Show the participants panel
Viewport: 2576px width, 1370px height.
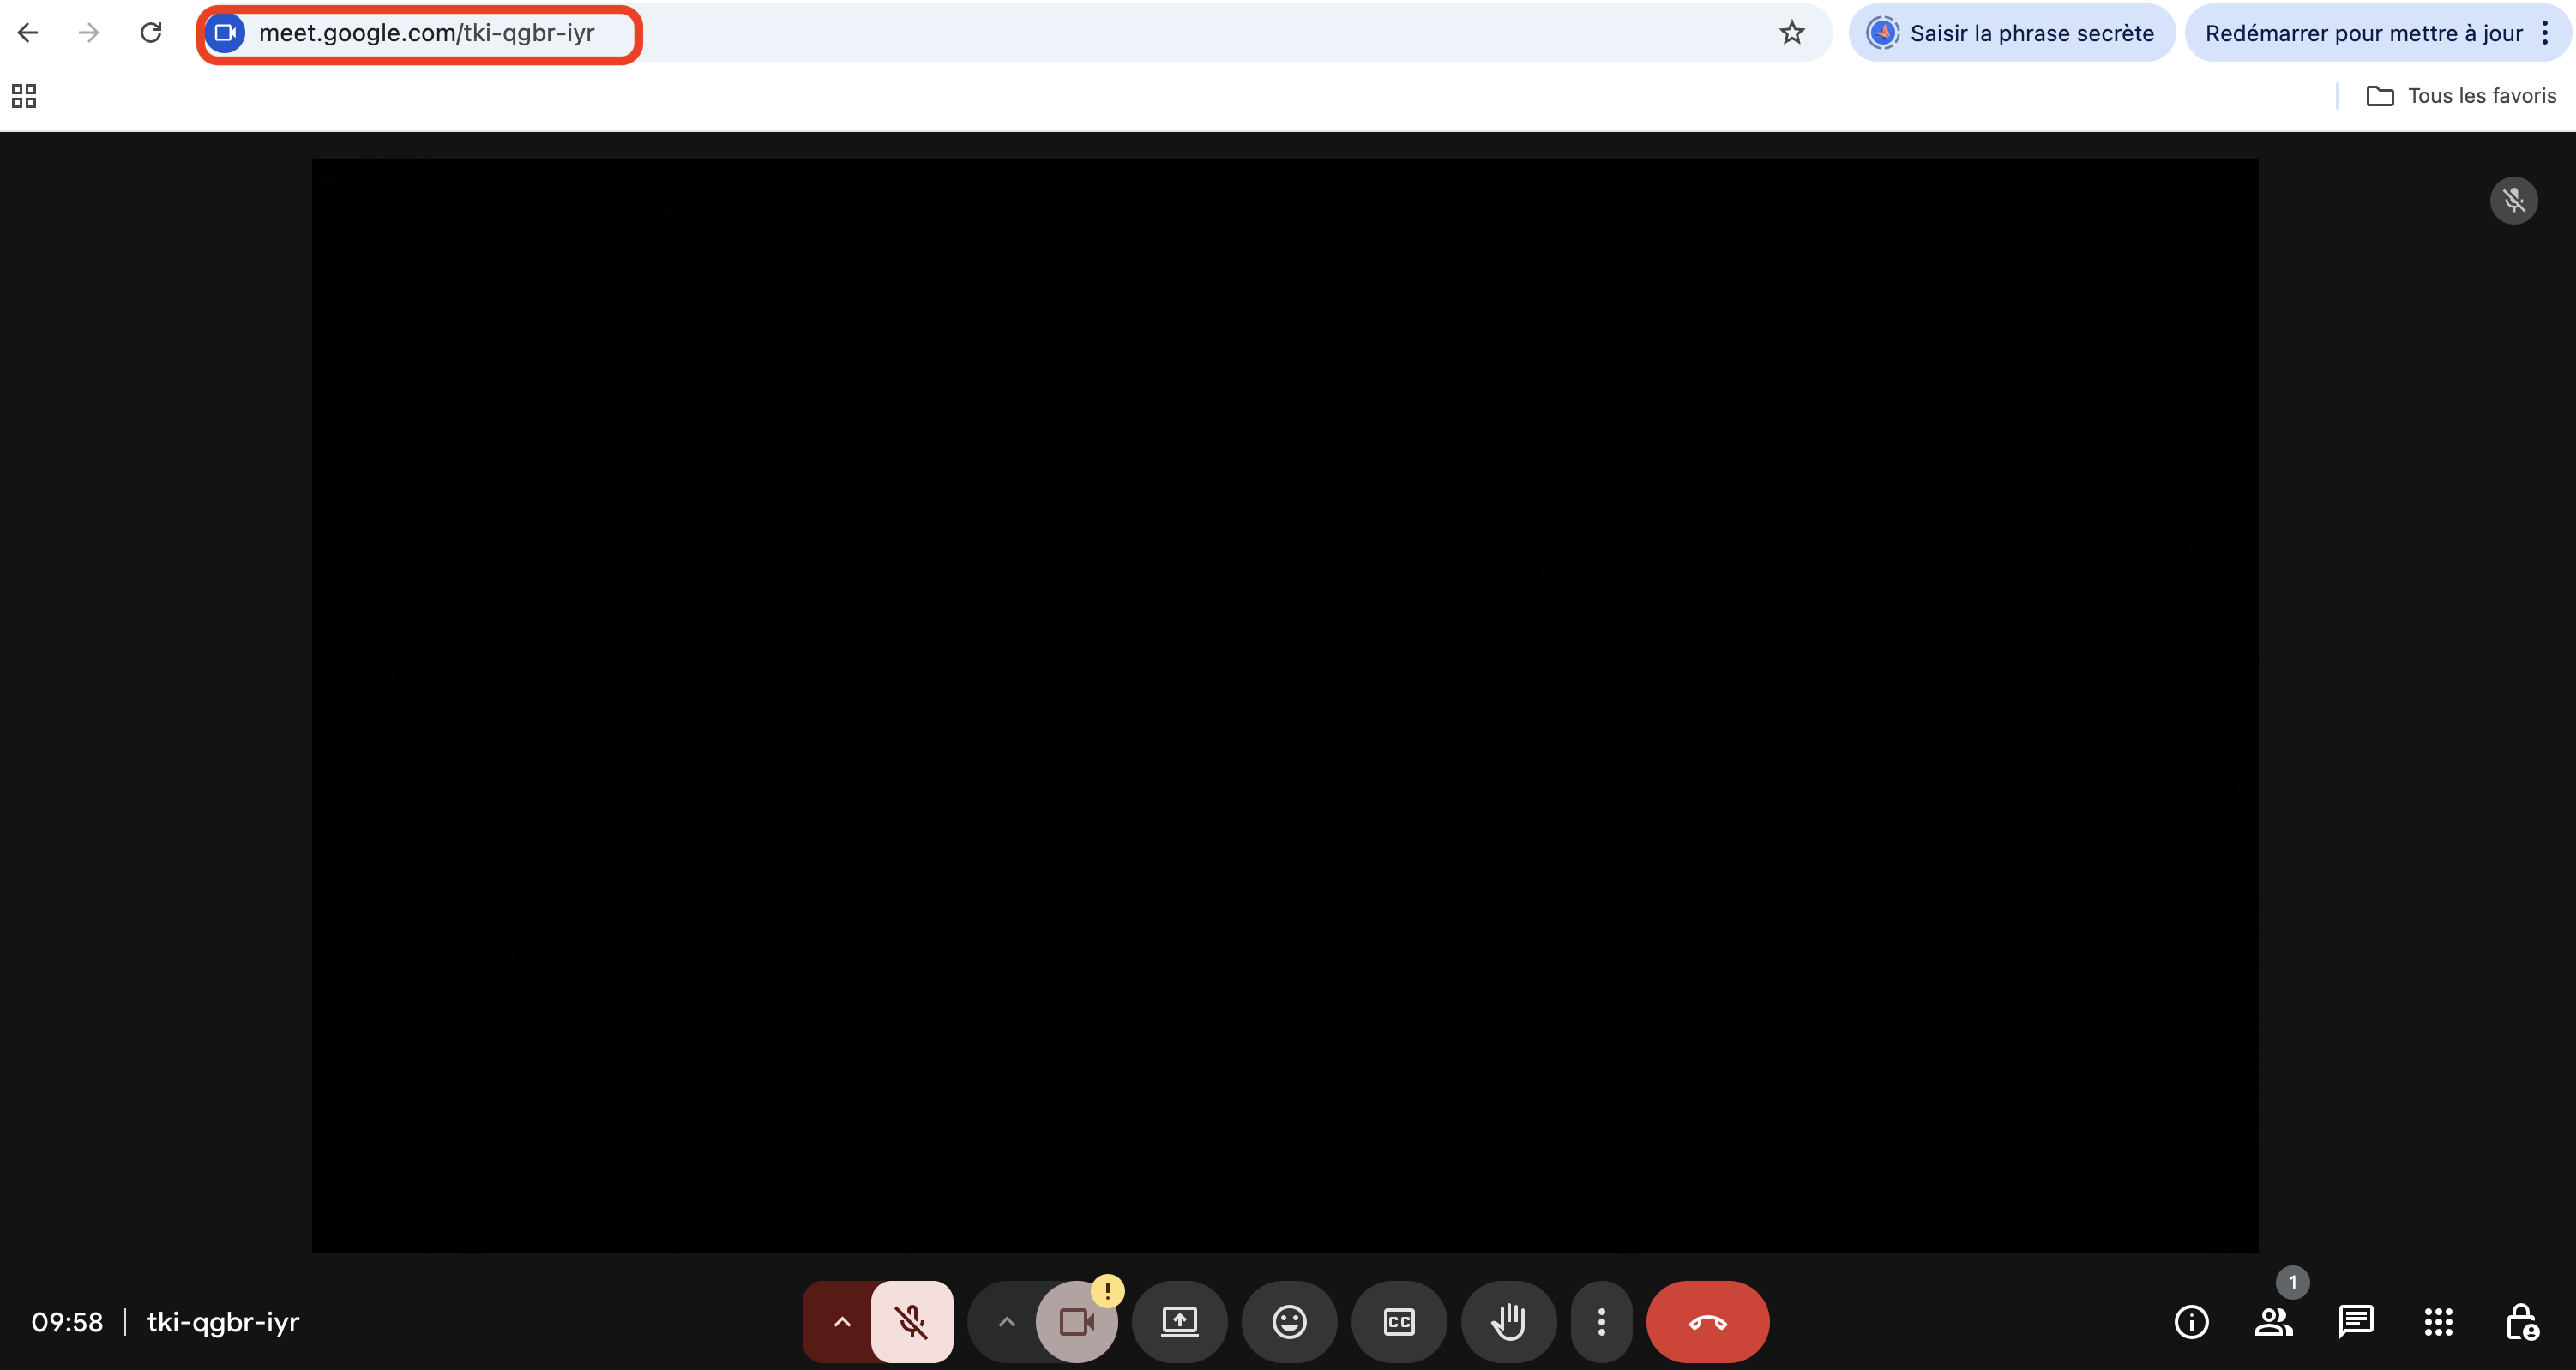click(x=2273, y=1321)
